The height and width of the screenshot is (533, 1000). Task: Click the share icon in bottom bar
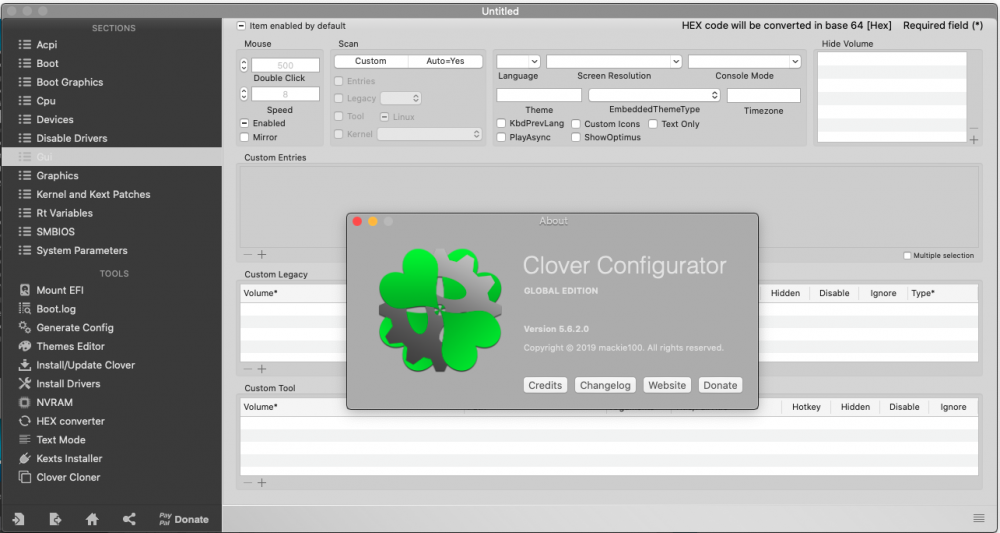(129, 519)
